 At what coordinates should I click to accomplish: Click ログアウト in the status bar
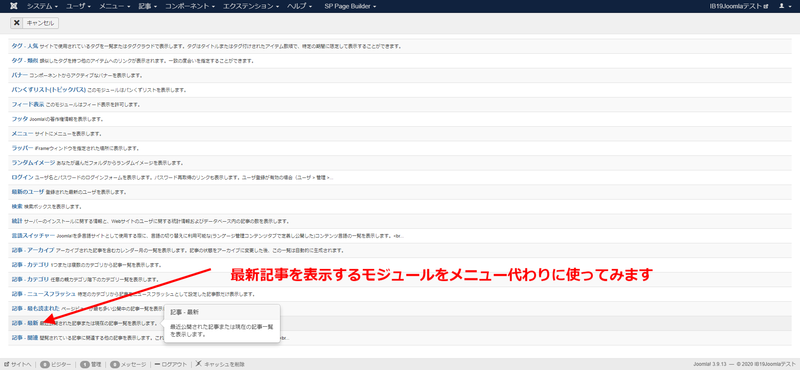coord(171,364)
